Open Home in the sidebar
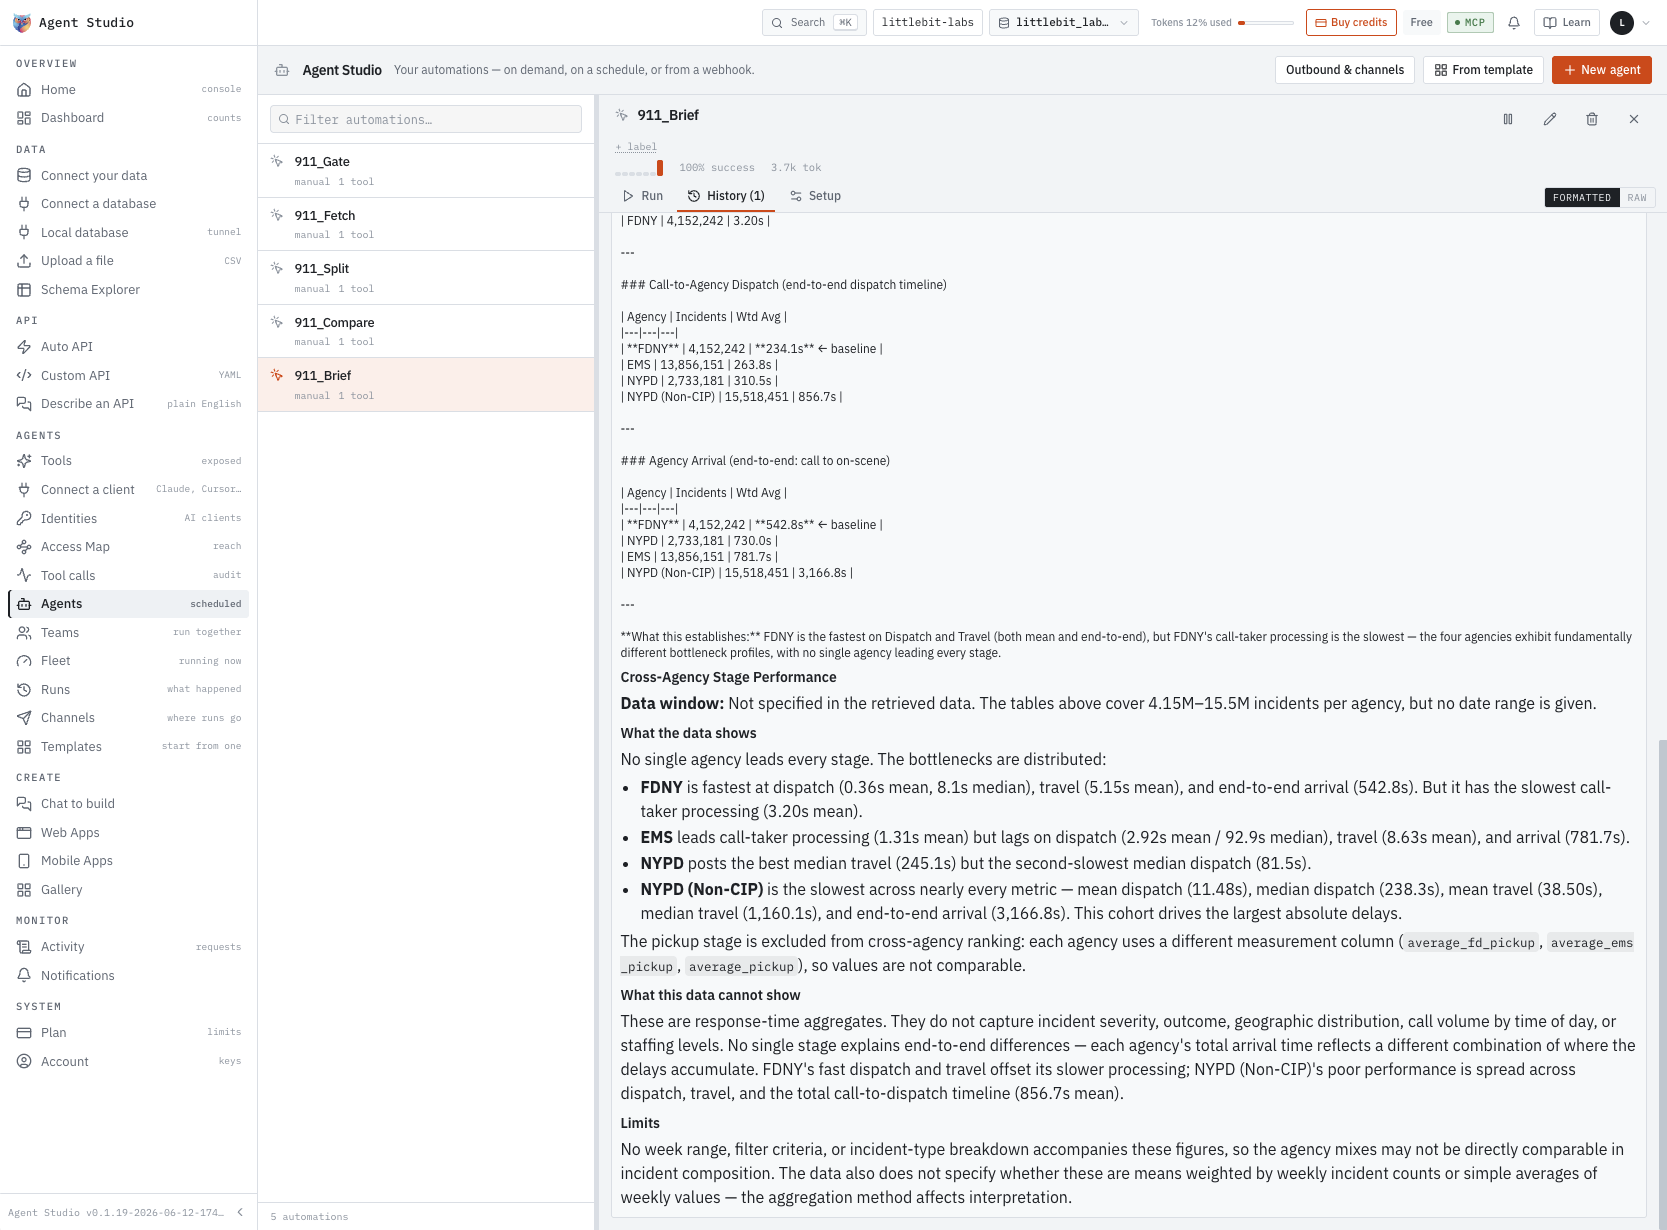Screen dimensions: 1667x1230 (128, 89)
